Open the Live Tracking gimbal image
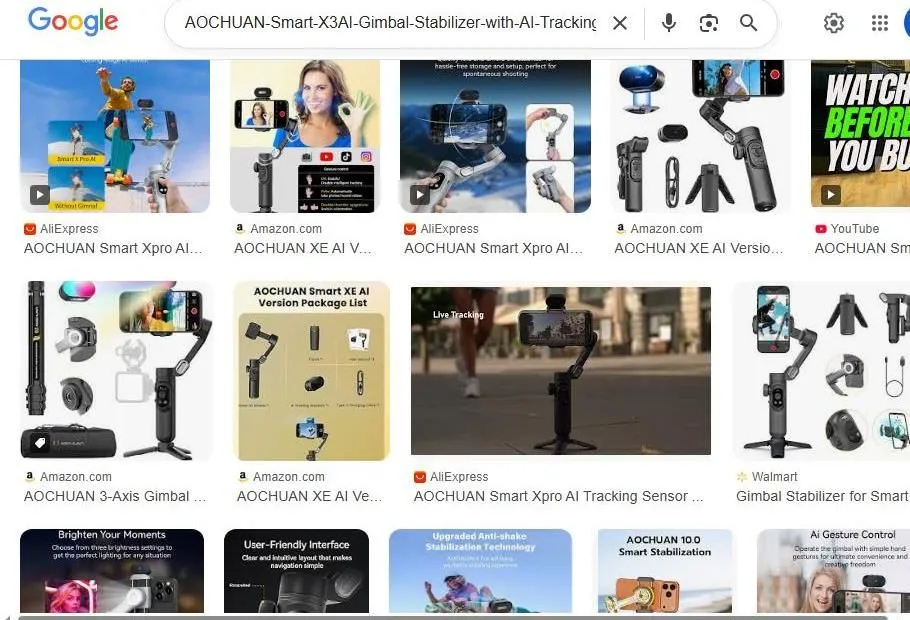Image resolution: width=910 pixels, height=620 pixels. tap(561, 371)
